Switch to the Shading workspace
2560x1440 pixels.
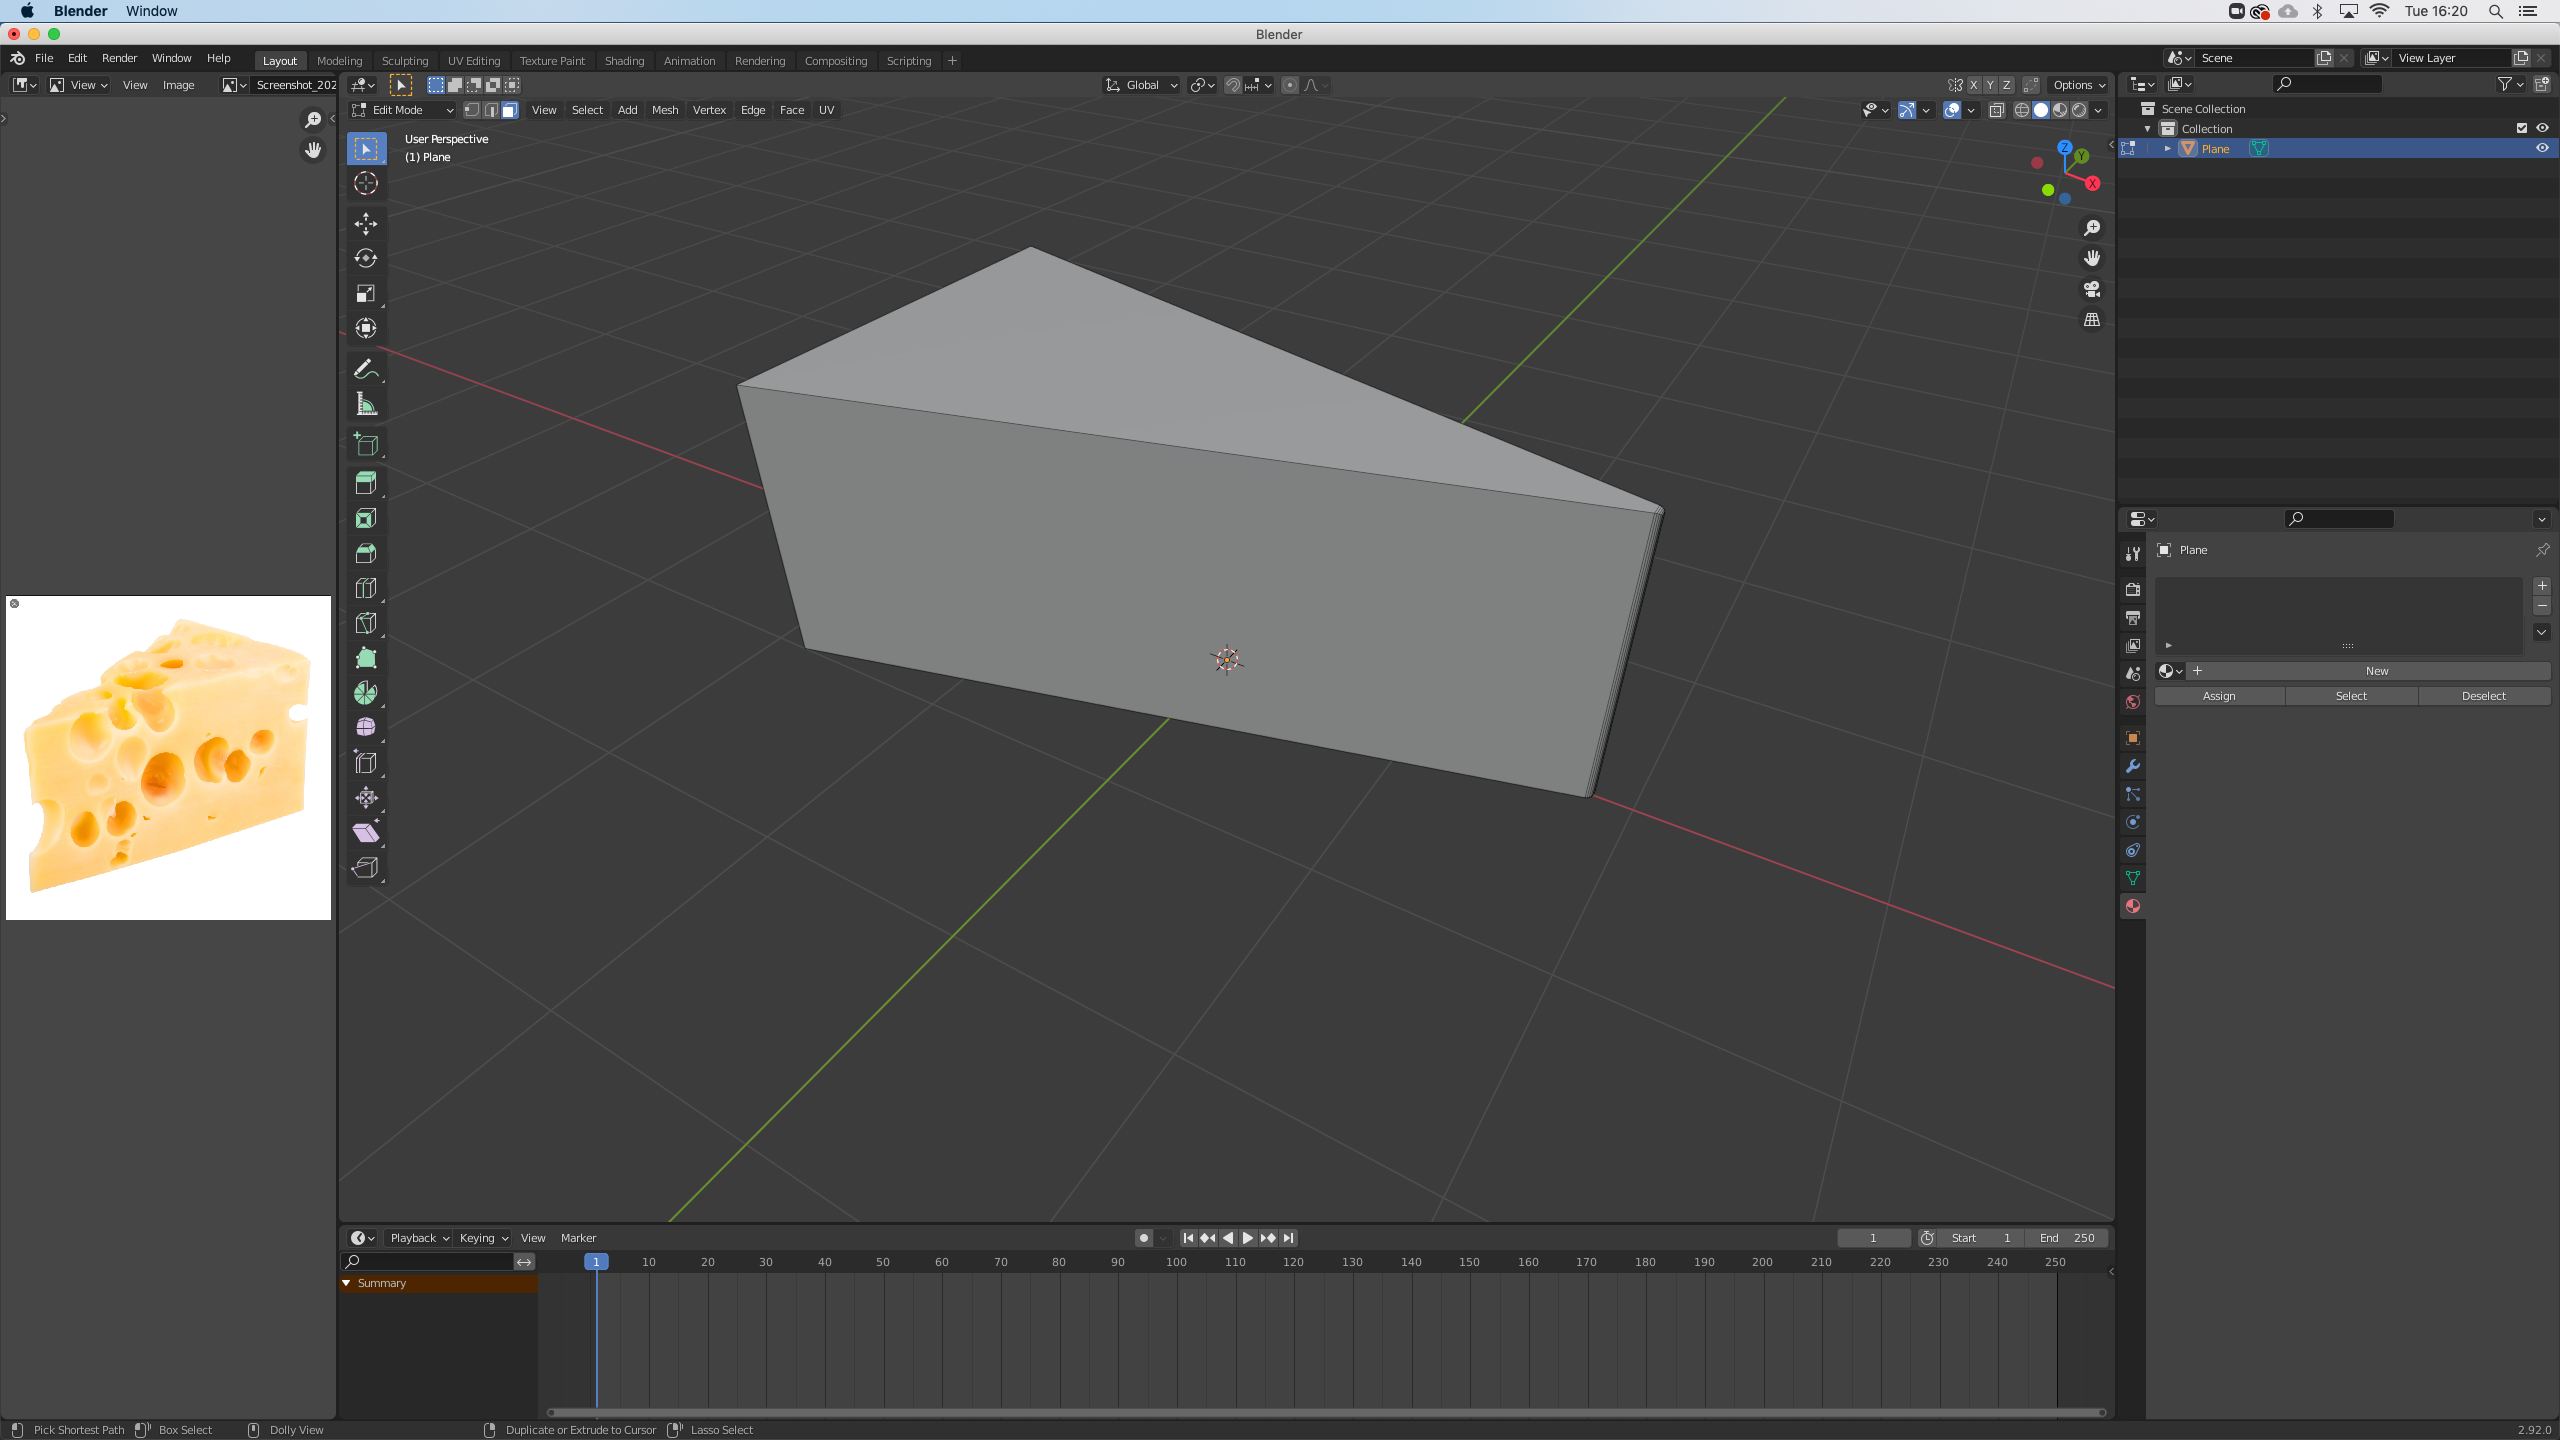point(624,61)
